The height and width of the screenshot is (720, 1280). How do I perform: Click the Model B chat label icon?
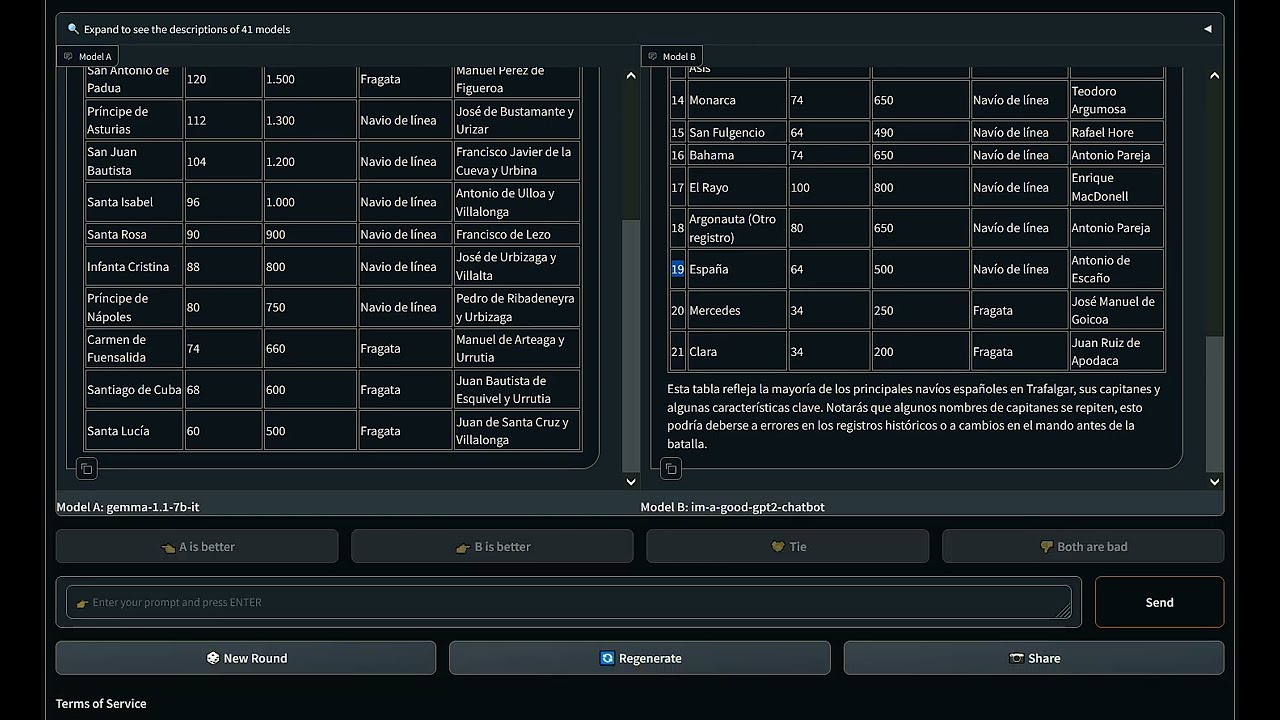(653, 56)
